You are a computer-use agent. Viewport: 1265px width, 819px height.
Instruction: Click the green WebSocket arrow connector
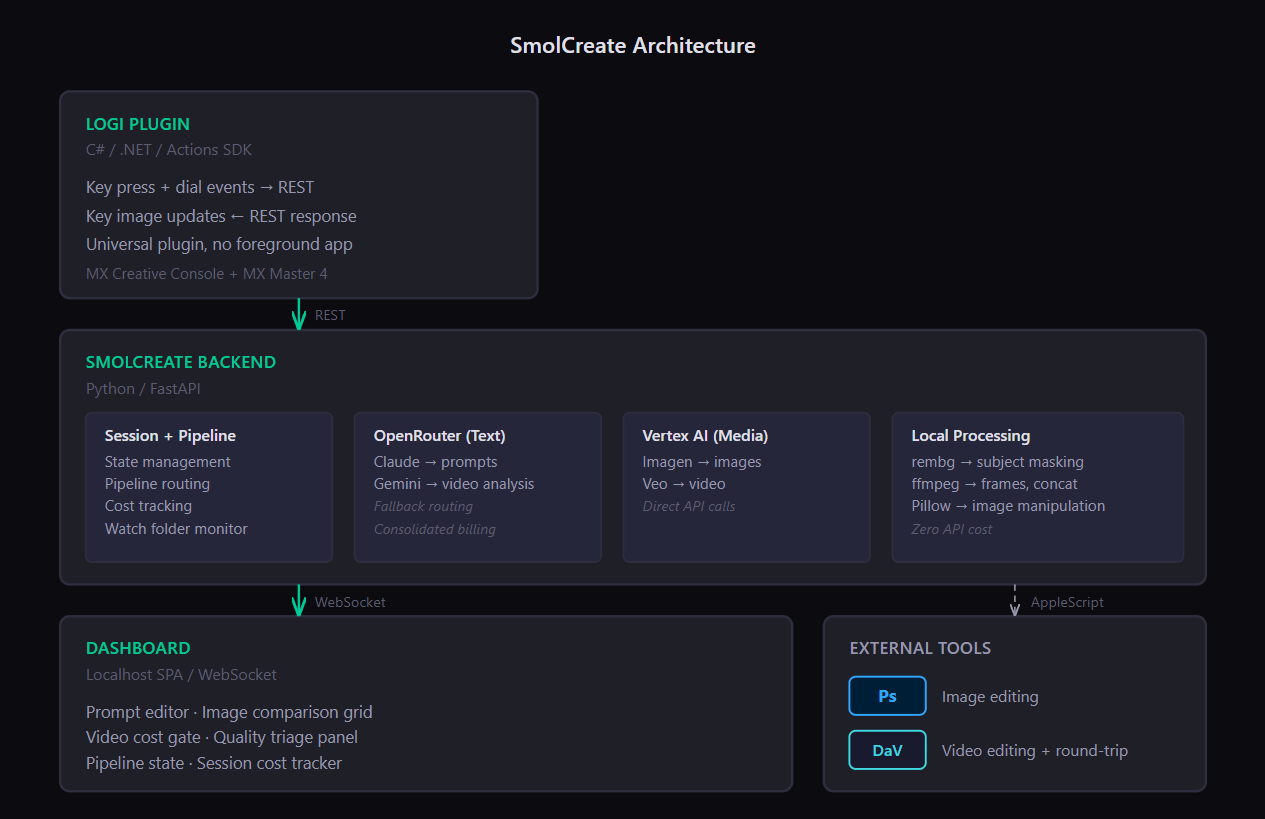pos(298,600)
